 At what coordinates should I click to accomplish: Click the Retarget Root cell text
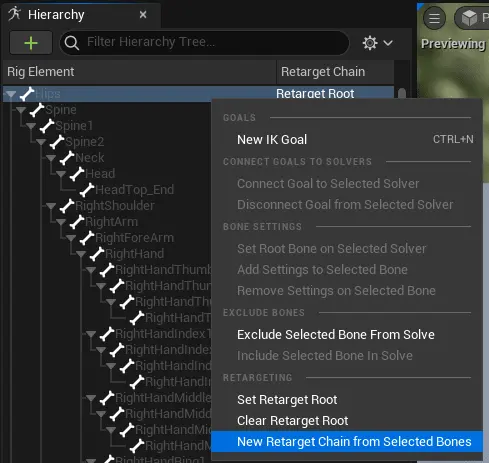315,94
